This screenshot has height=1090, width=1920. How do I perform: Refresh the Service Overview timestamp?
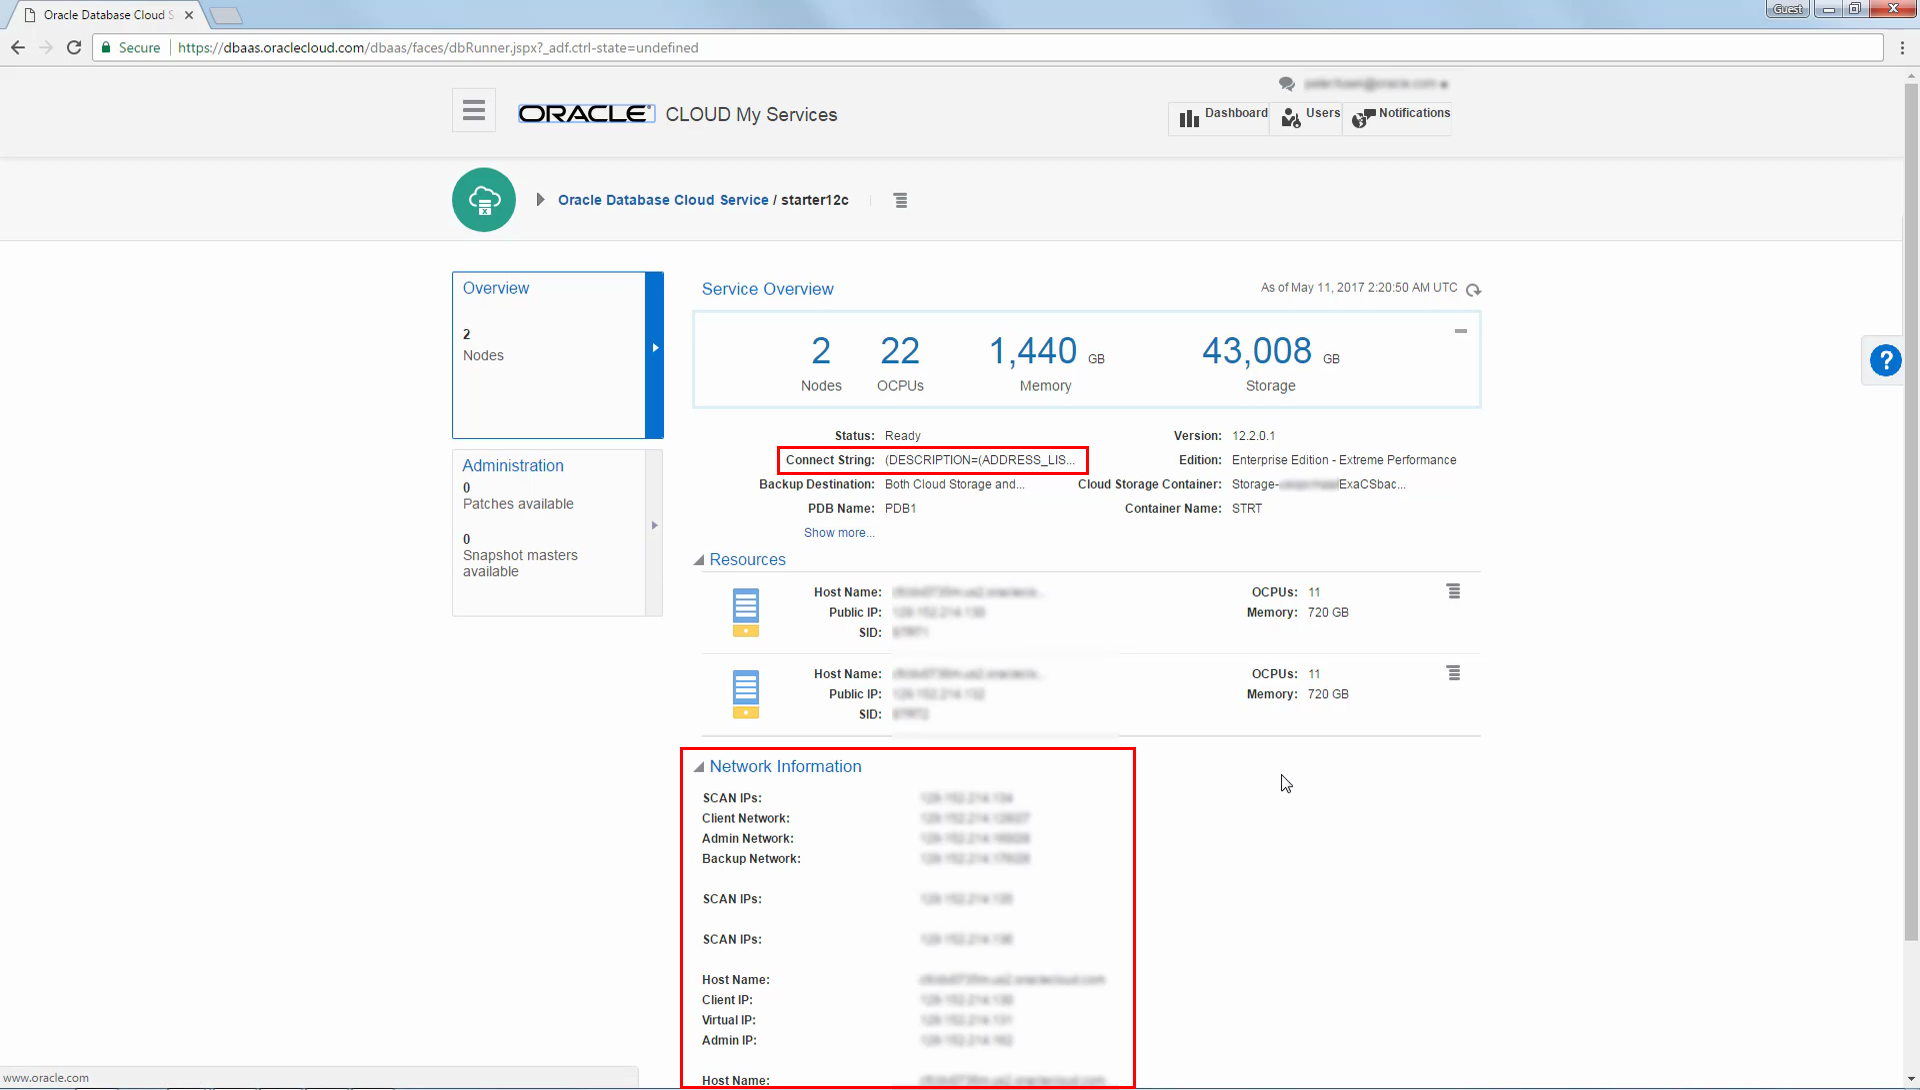1473,290
